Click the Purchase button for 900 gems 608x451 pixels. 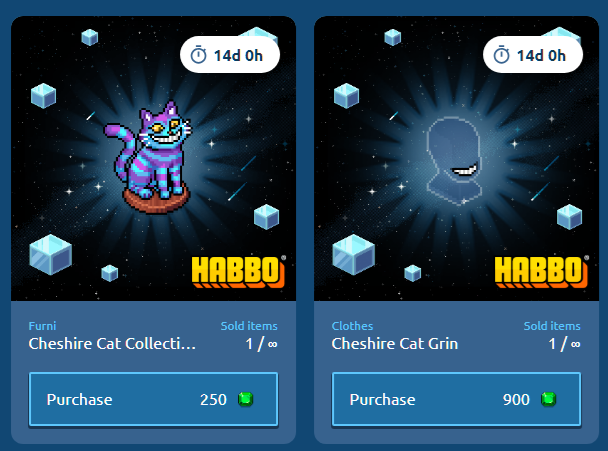tap(456, 399)
